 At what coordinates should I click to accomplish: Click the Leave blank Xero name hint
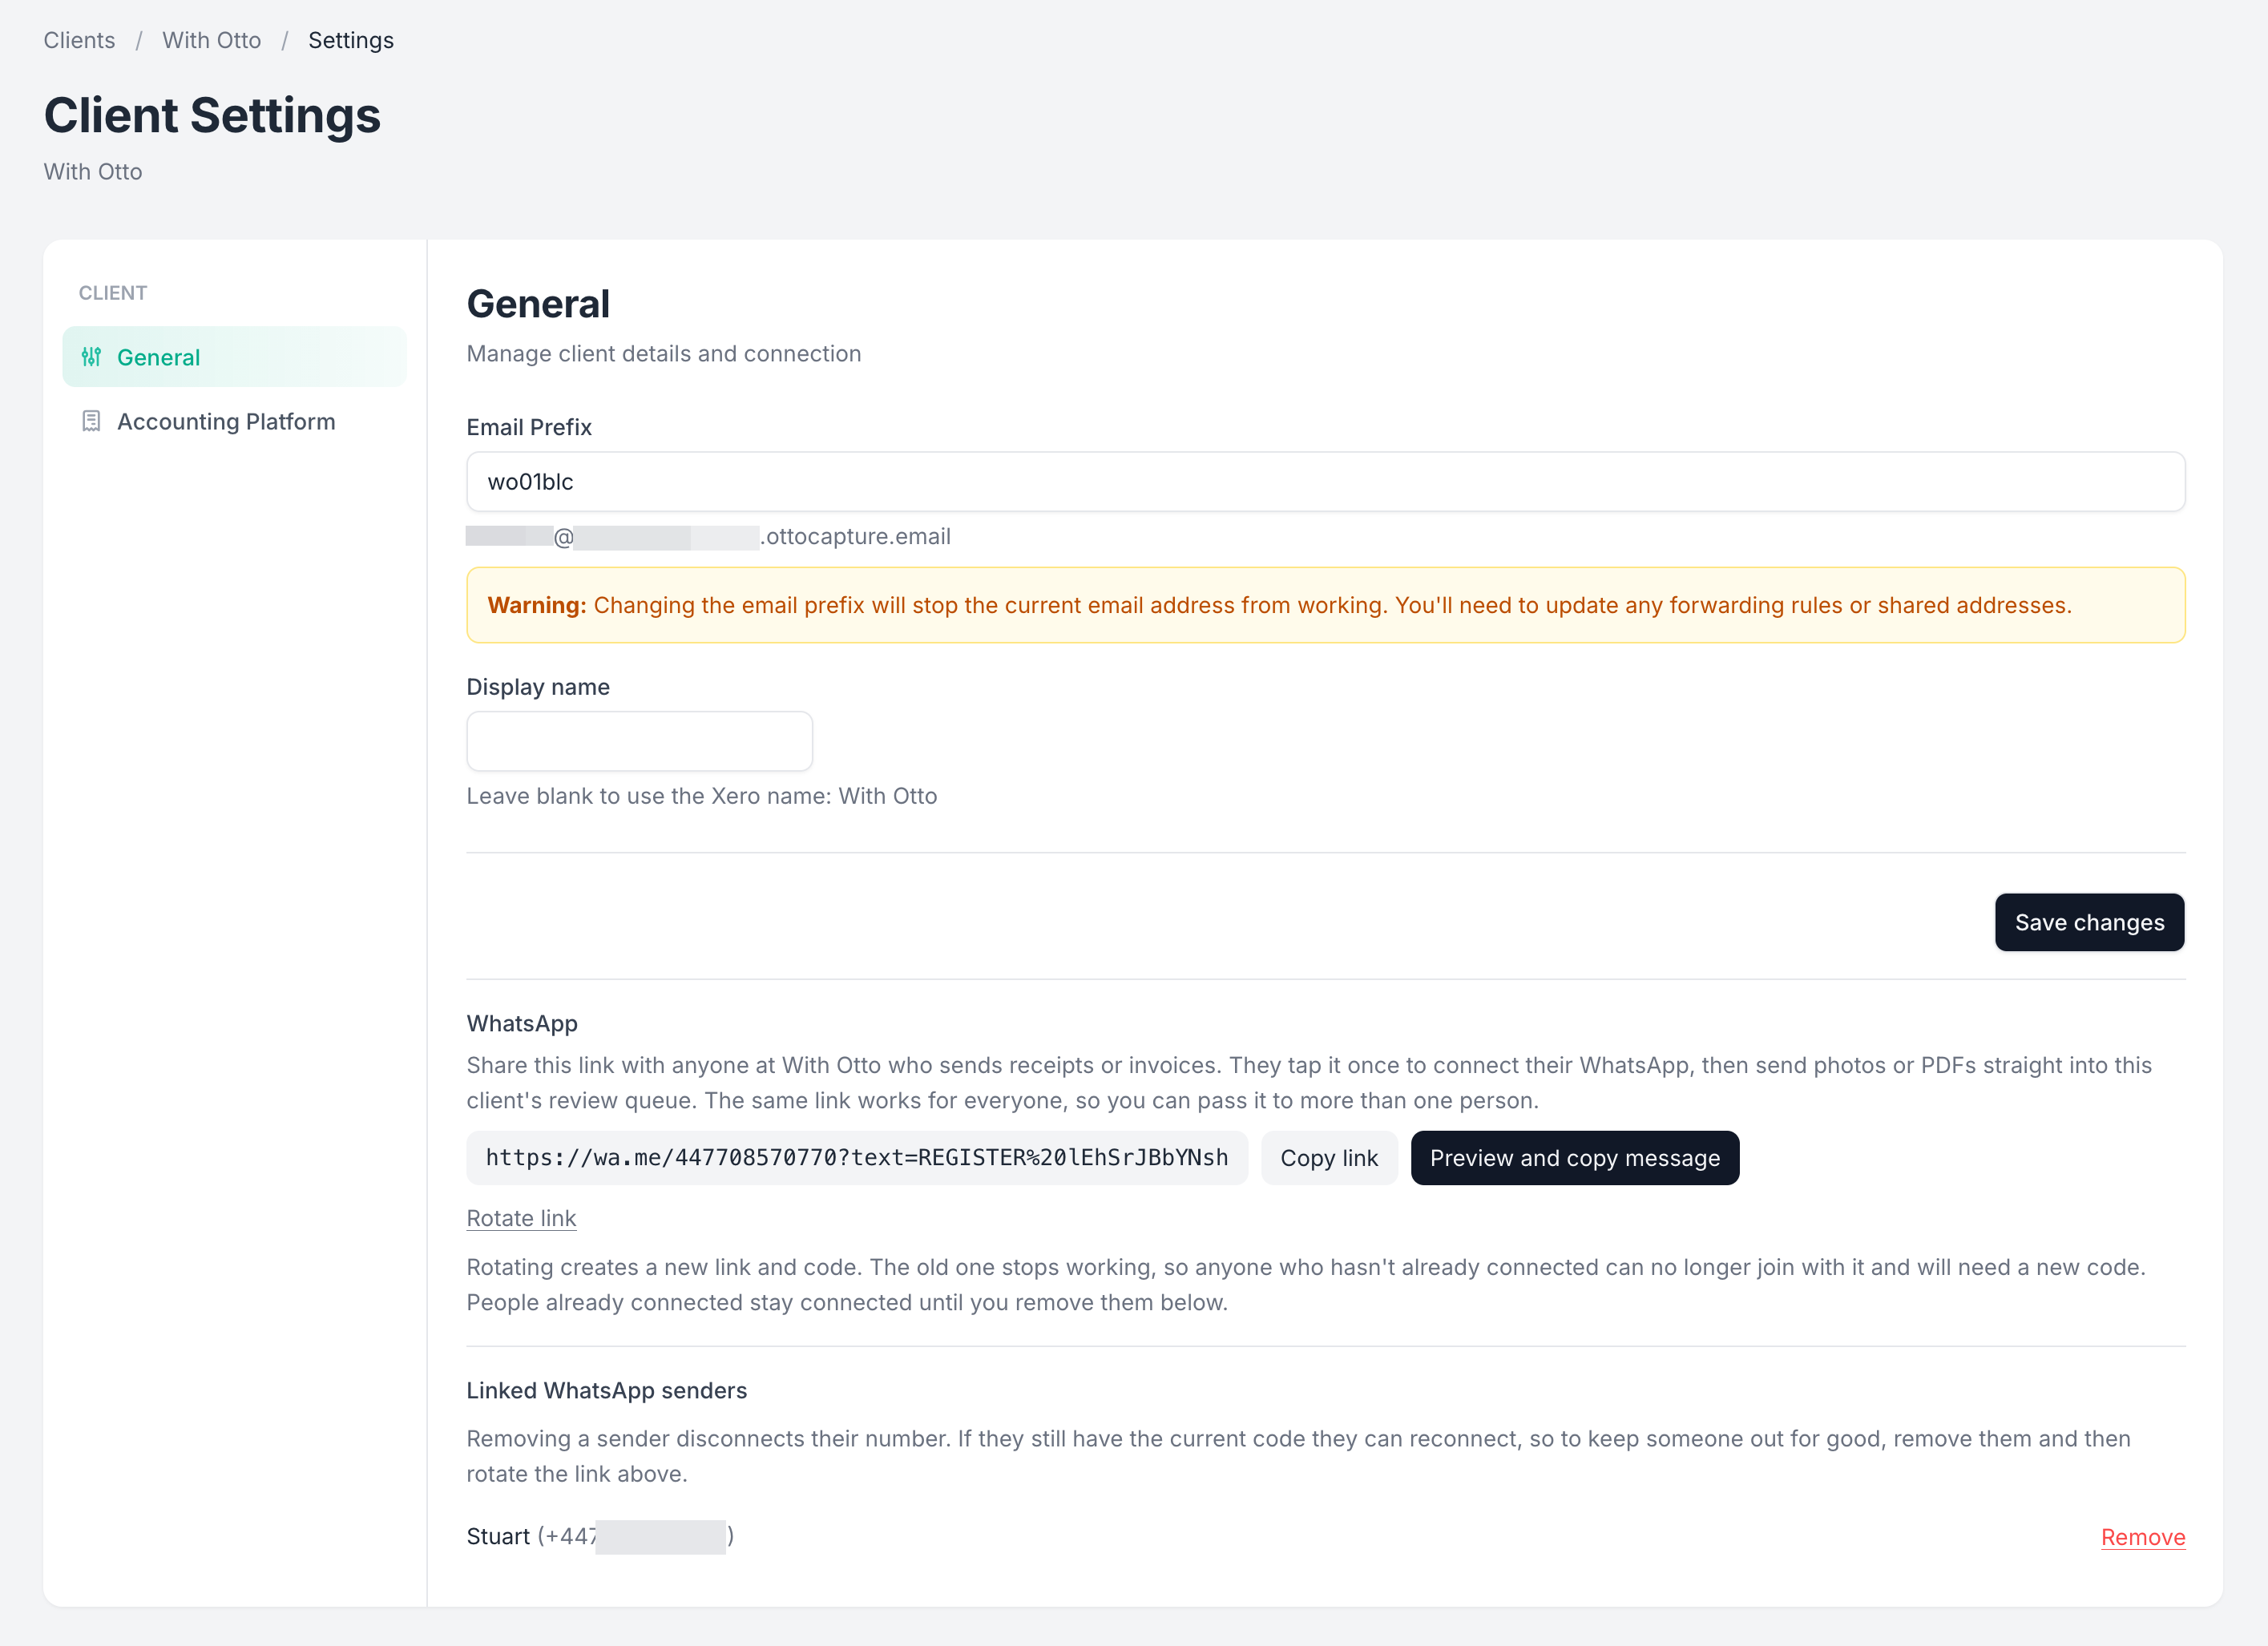(701, 796)
